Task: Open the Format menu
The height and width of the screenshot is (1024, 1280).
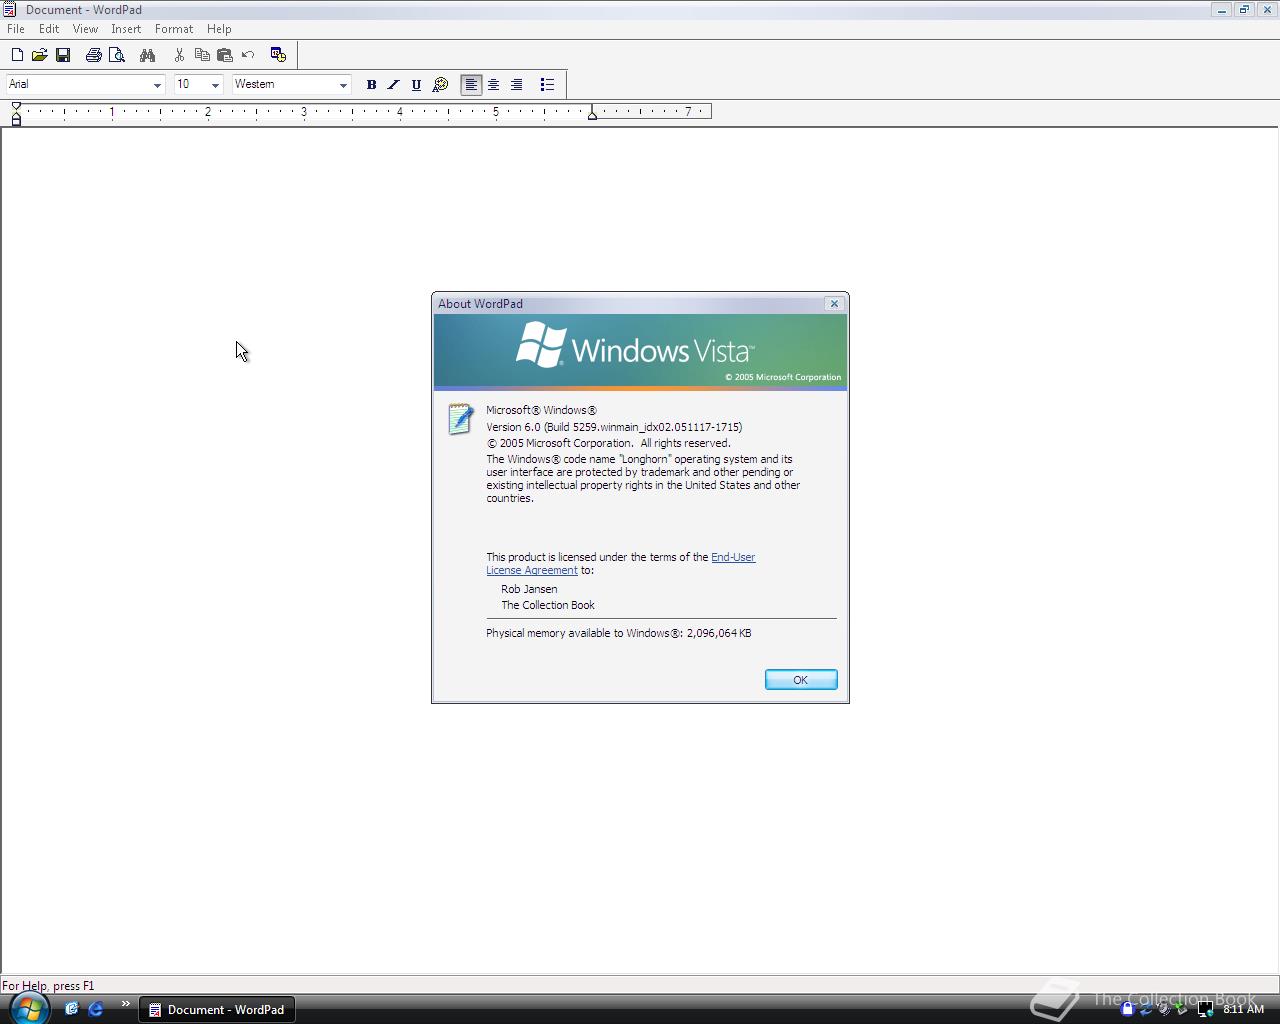Action: click(x=174, y=29)
